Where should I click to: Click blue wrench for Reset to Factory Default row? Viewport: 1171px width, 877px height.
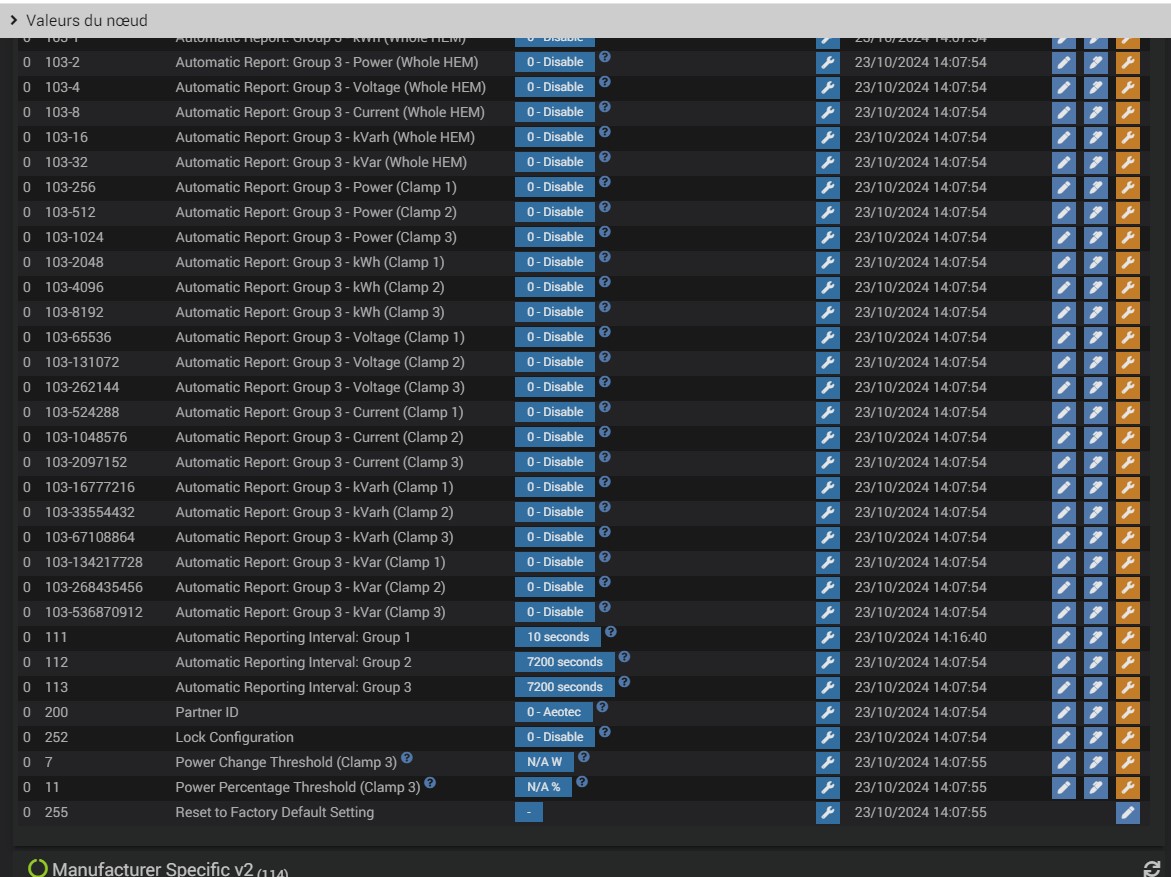click(827, 813)
